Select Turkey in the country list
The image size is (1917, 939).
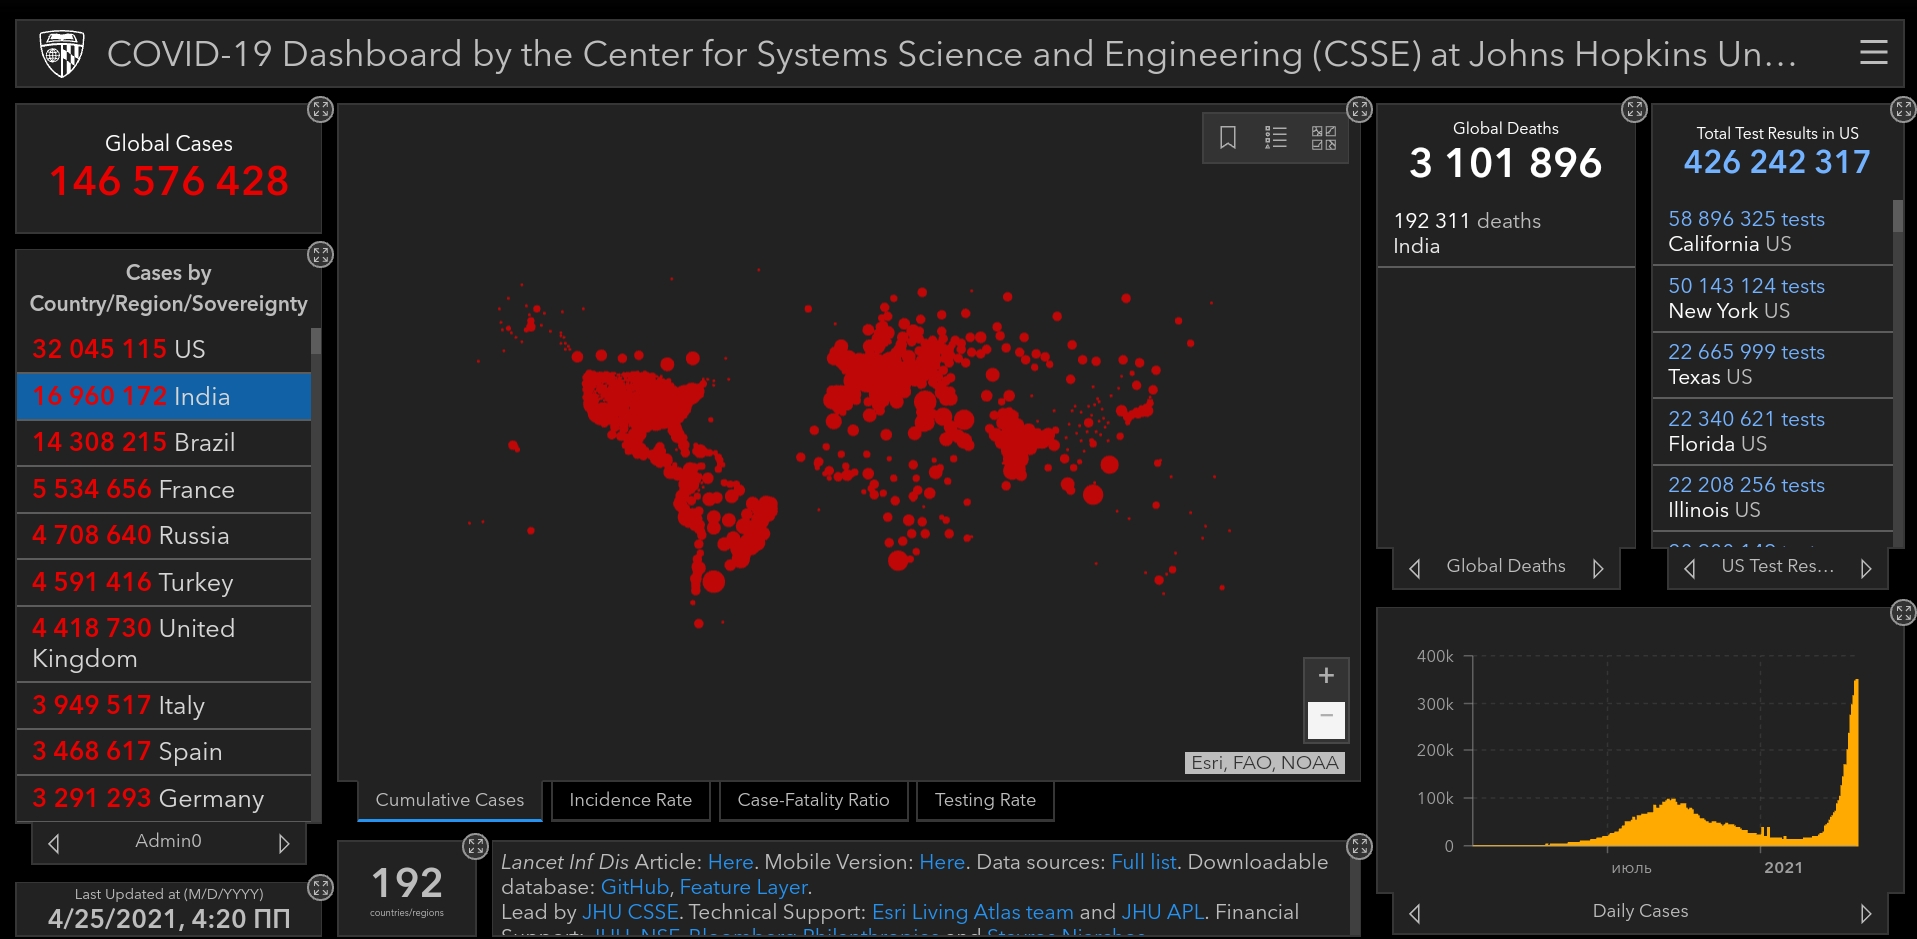coord(164,582)
